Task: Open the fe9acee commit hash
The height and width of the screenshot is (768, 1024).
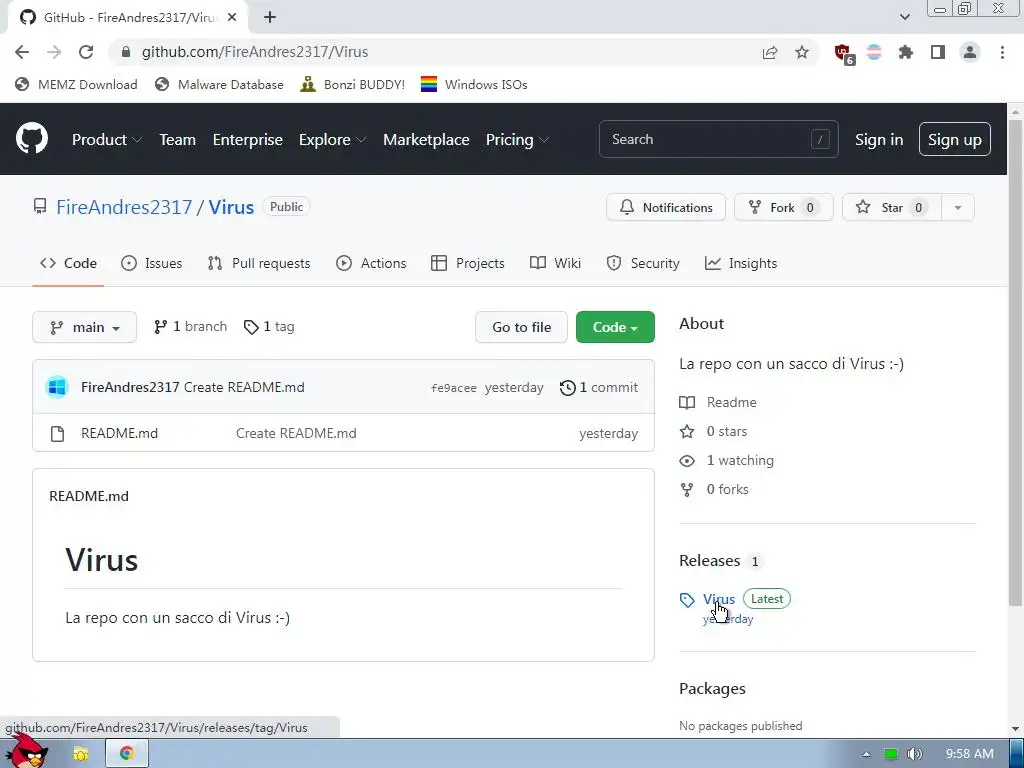Action: point(453,388)
